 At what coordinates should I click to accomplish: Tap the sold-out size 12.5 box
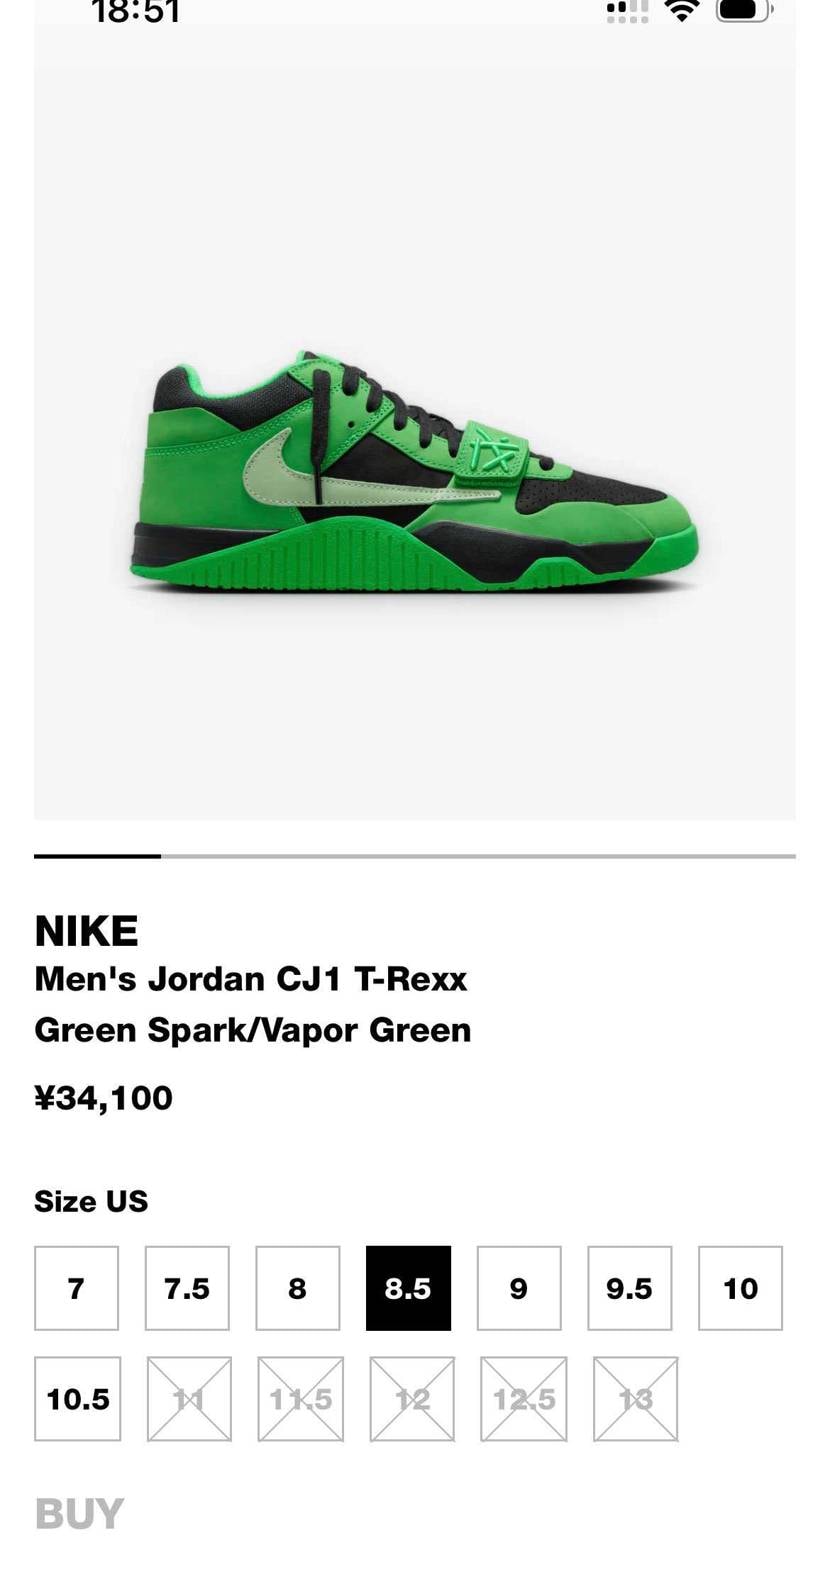coord(523,1399)
